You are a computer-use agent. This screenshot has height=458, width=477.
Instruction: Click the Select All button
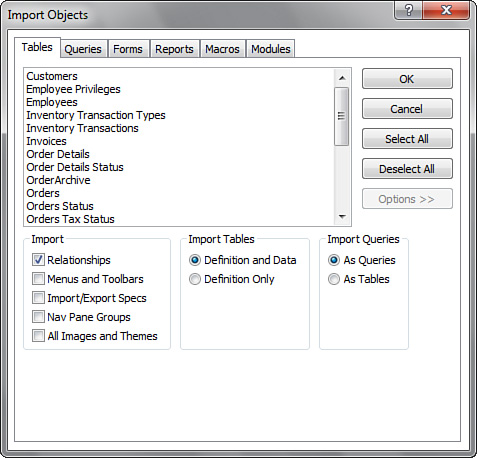[407, 139]
